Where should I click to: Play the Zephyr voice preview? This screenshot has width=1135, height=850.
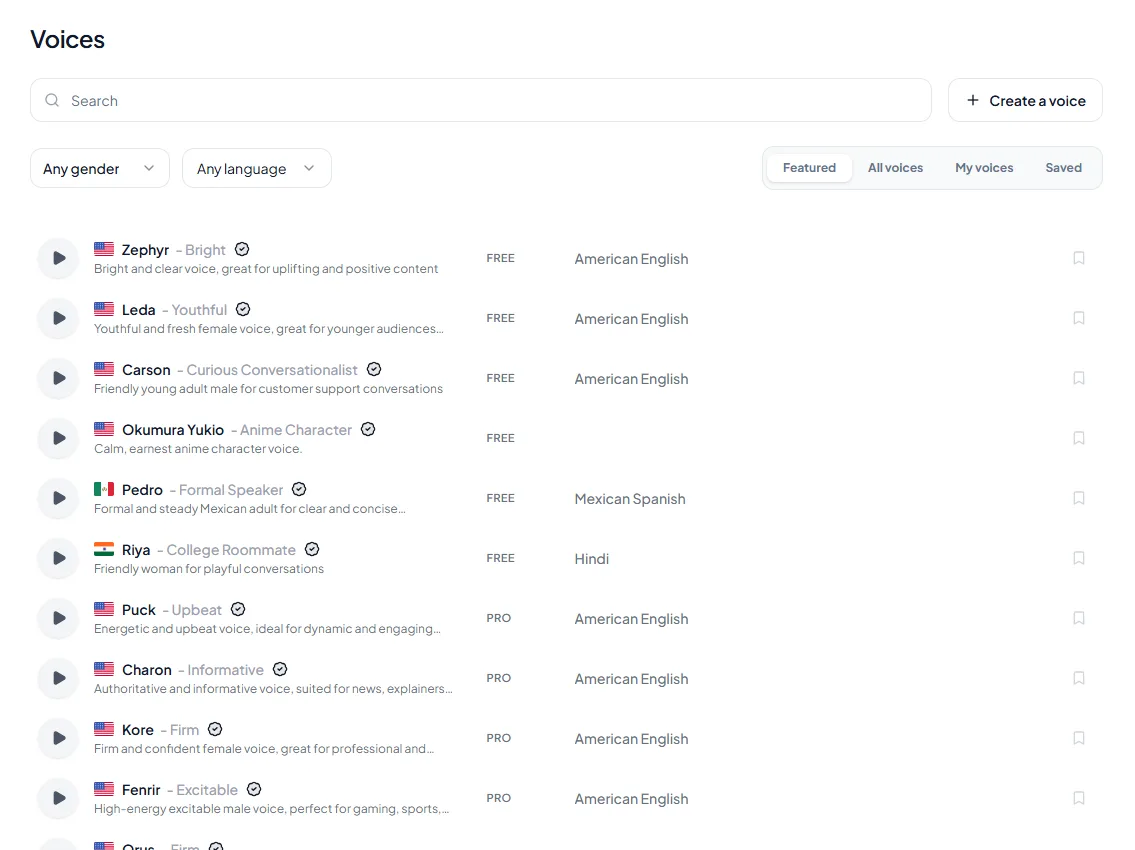(x=58, y=258)
